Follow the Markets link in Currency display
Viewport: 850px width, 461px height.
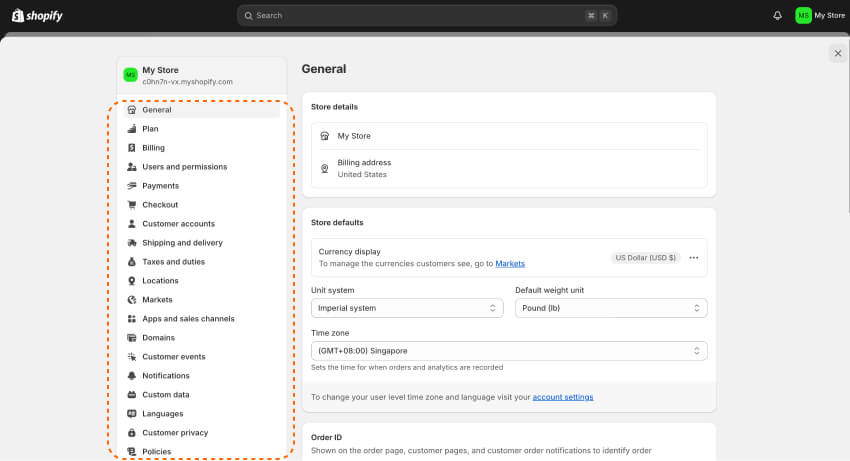point(510,264)
